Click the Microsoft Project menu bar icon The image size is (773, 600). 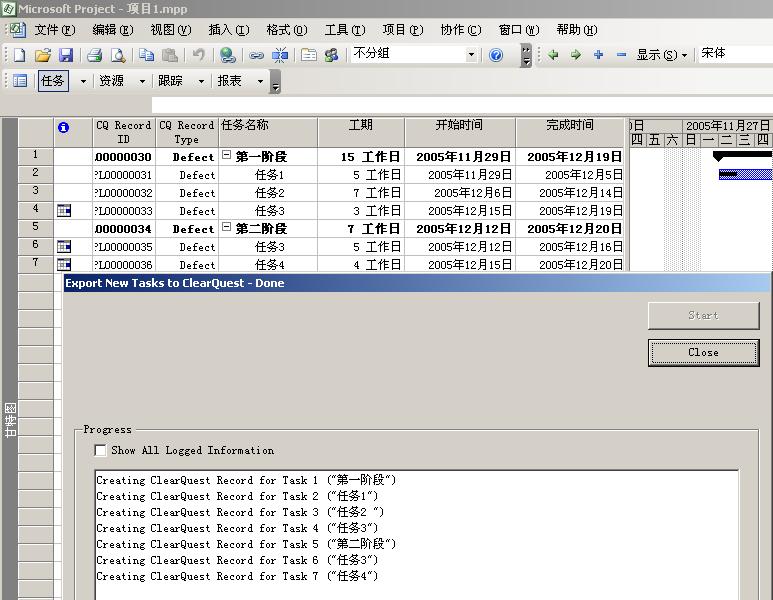(17, 30)
